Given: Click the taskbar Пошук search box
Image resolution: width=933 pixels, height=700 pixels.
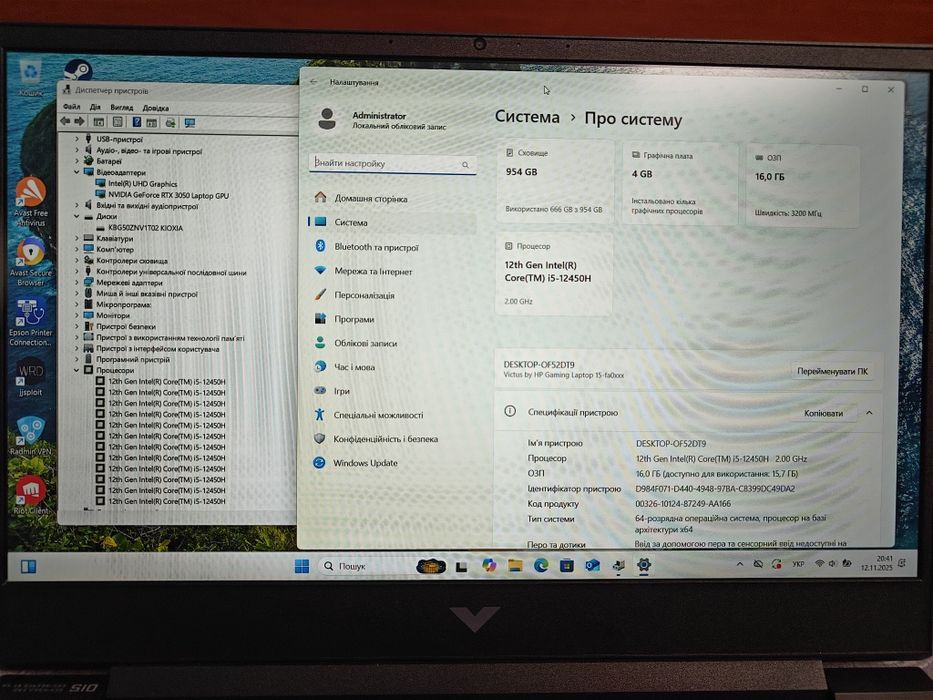Looking at the screenshot, I should (x=364, y=566).
